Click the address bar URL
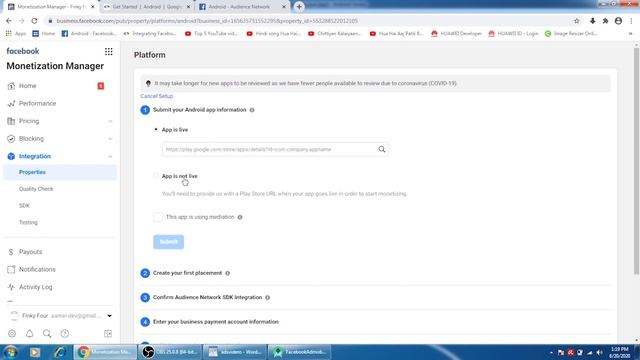 [x=207, y=21]
